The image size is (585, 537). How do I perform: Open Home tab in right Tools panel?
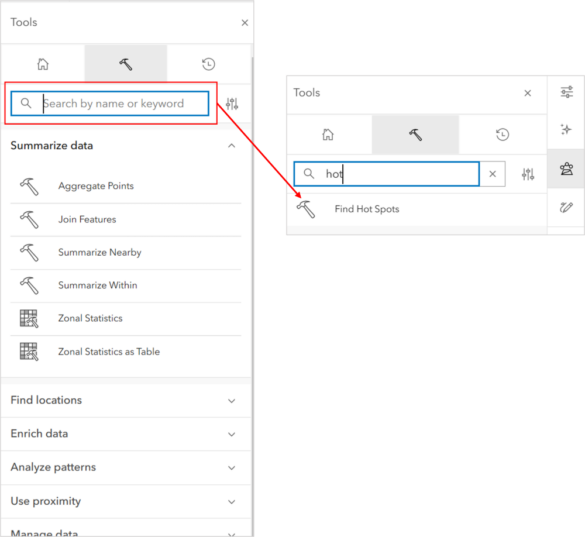pos(328,134)
